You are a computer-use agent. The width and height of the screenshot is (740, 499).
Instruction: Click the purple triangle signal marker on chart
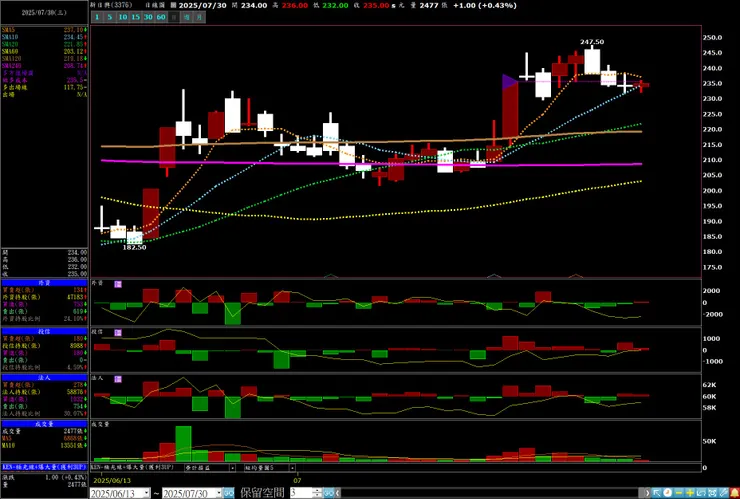point(510,82)
